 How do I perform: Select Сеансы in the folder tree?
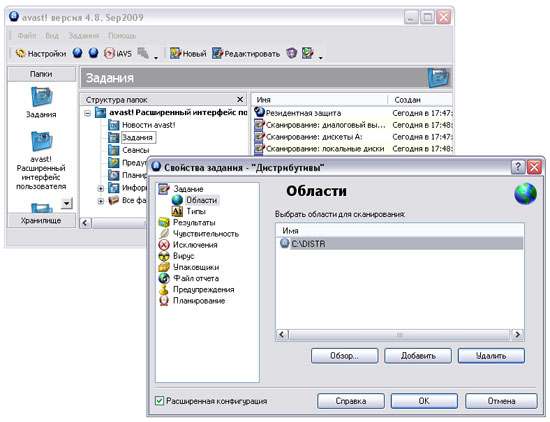tap(129, 150)
